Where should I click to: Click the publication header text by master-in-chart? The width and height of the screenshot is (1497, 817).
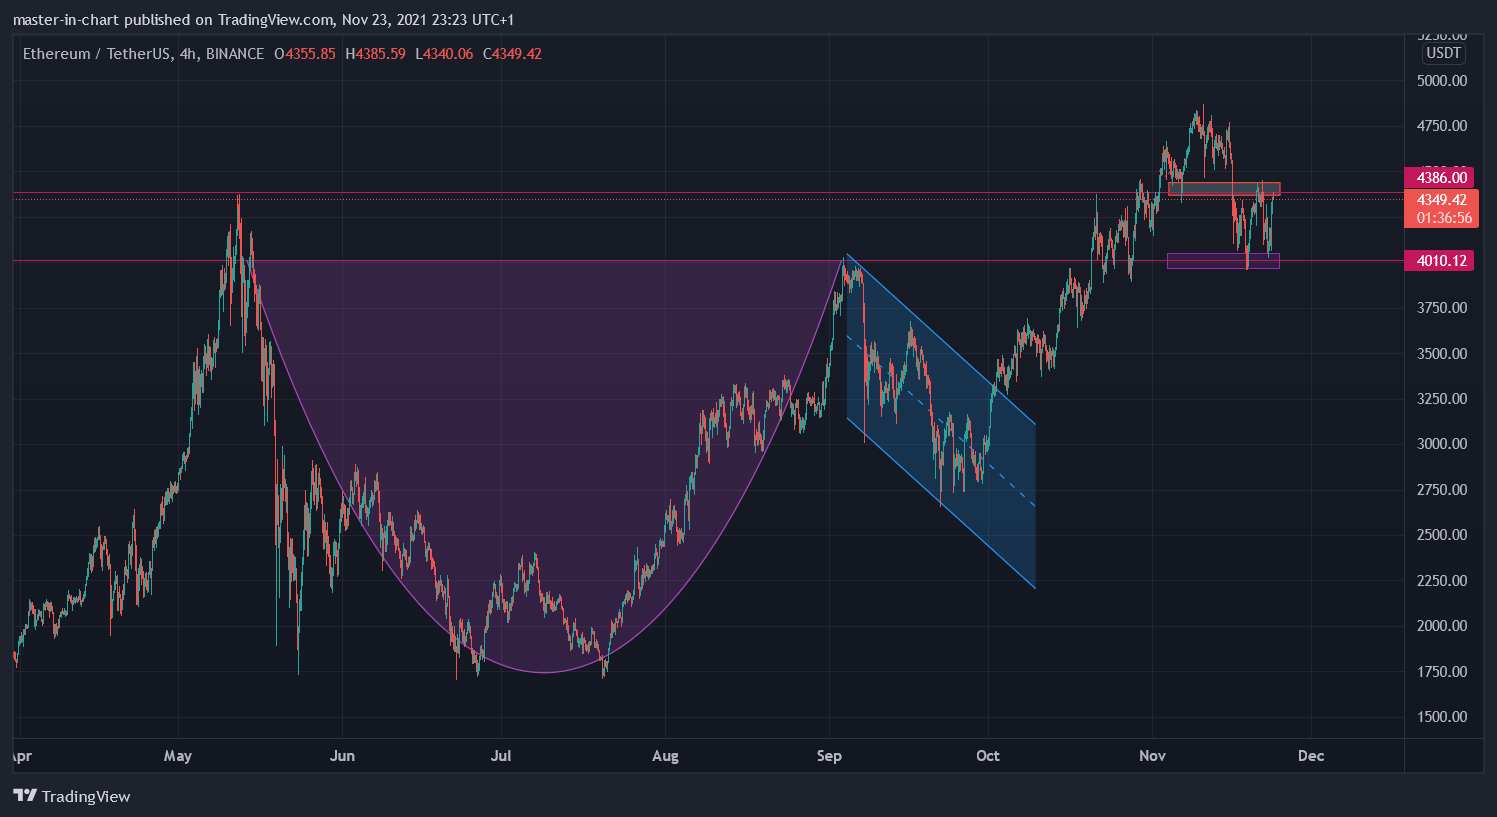264,20
